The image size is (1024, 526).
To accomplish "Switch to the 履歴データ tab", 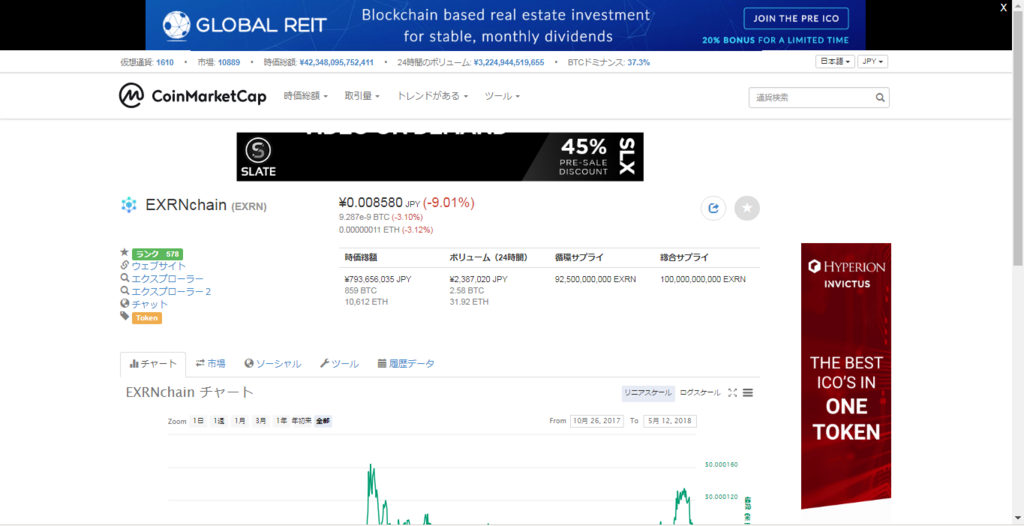I will pos(406,364).
